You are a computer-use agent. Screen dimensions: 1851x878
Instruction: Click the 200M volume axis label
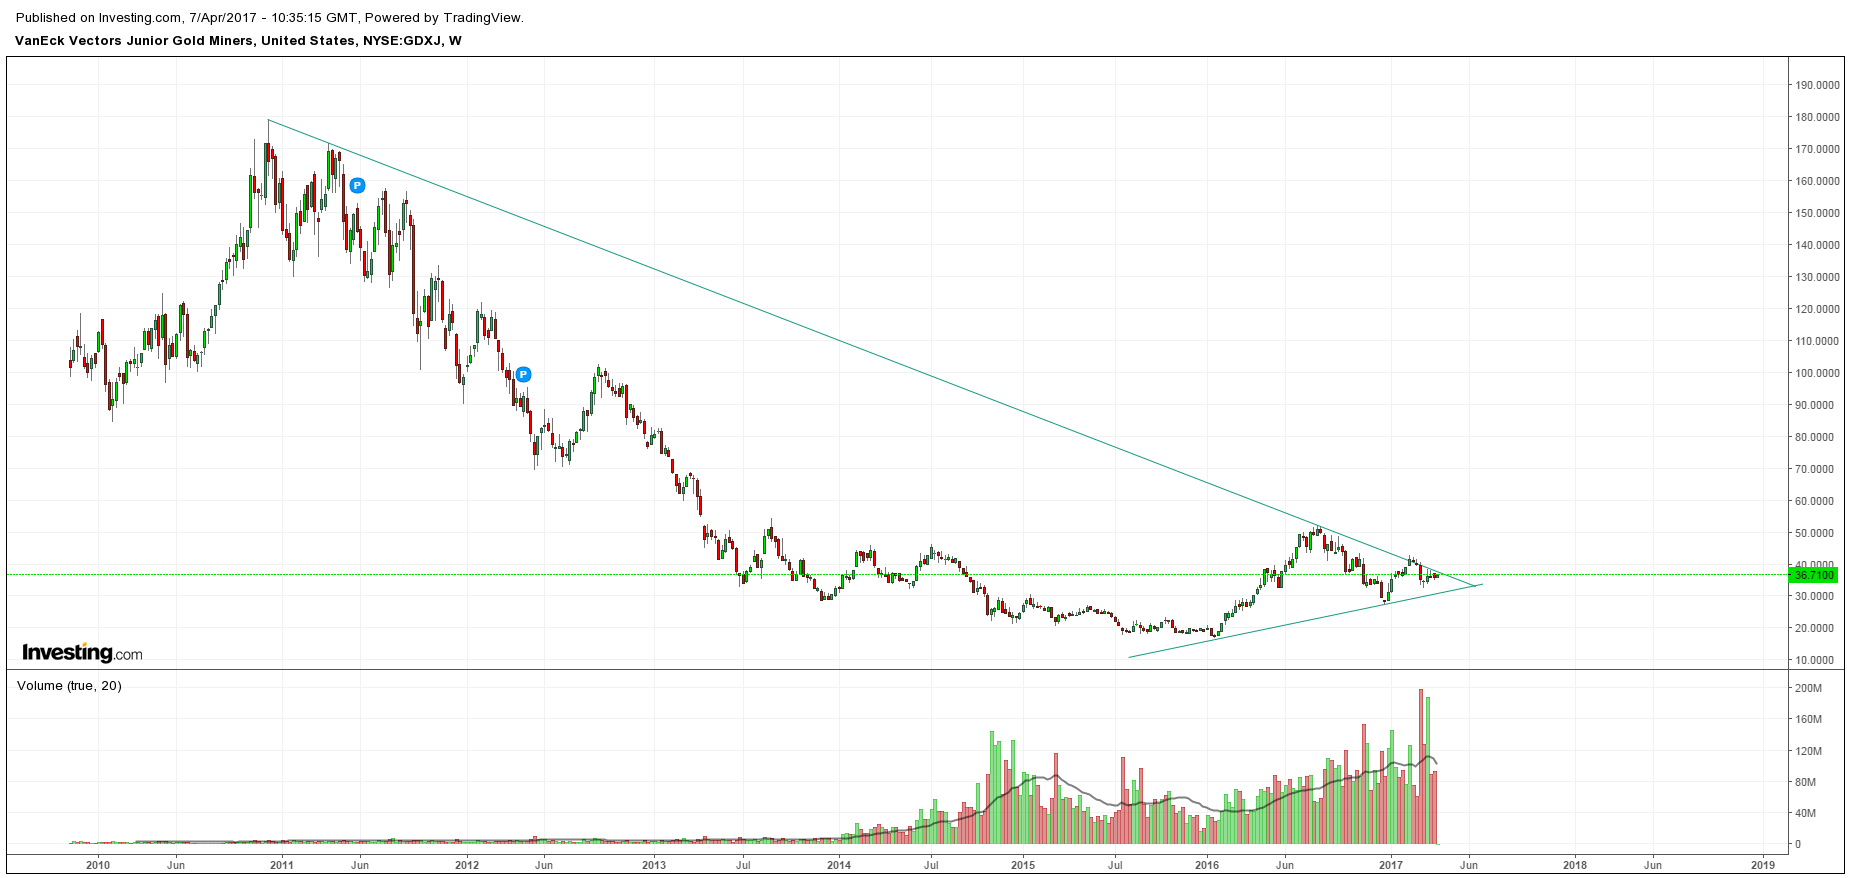(x=1808, y=688)
